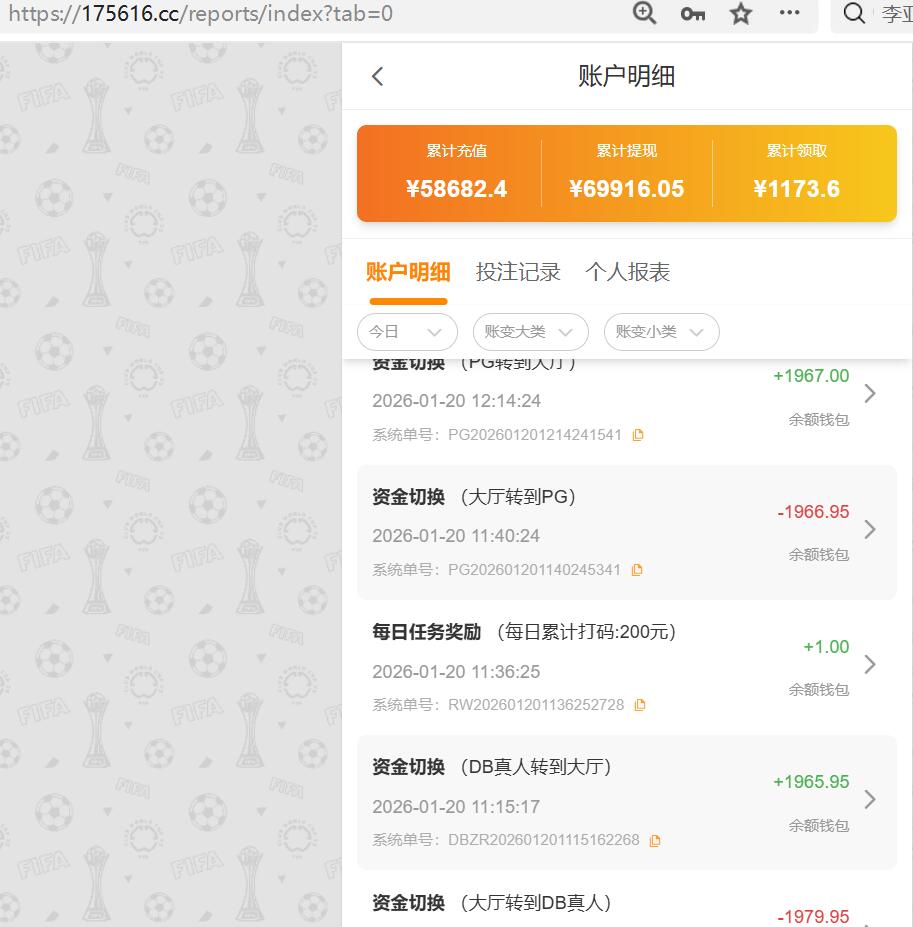913x927 pixels.
Task: Click the search icon beside the profile name
Action: [852, 14]
